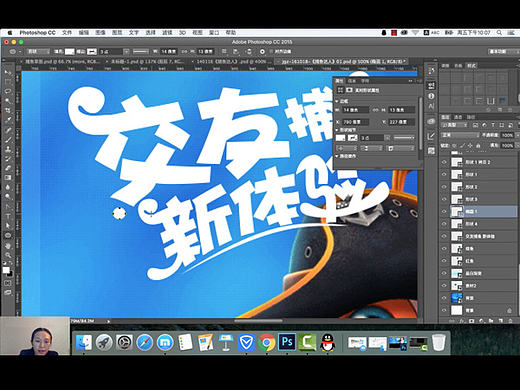
Task: Switch to the 字符 tab in Properties panel
Action: (365, 81)
